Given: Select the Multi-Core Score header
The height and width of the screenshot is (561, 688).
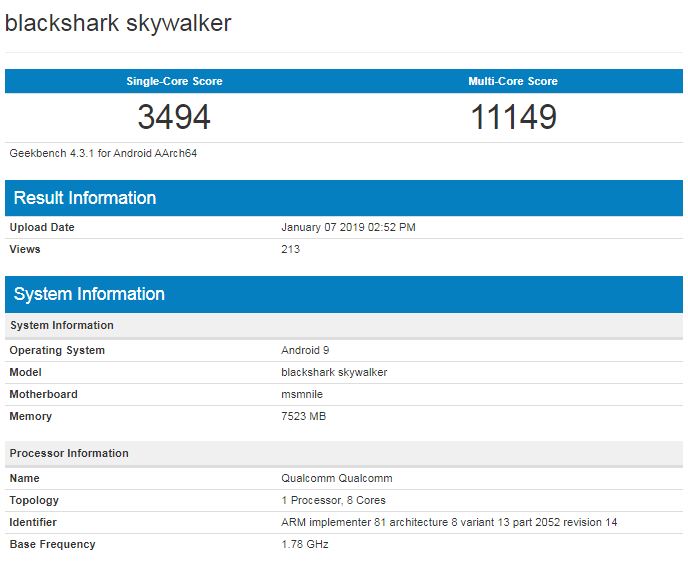Looking at the screenshot, I should [513, 81].
